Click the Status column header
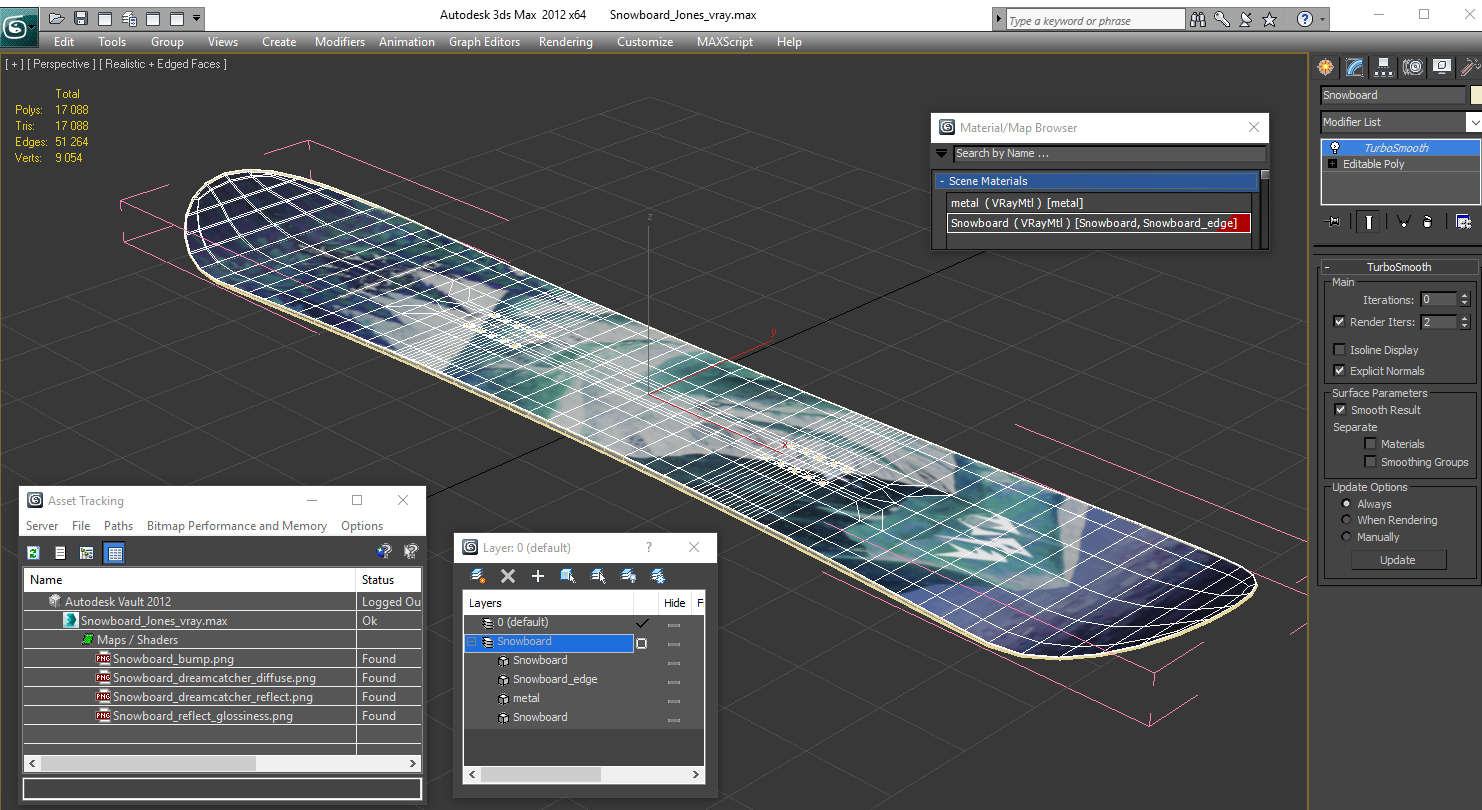The height and width of the screenshot is (810, 1482). point(389,580)
